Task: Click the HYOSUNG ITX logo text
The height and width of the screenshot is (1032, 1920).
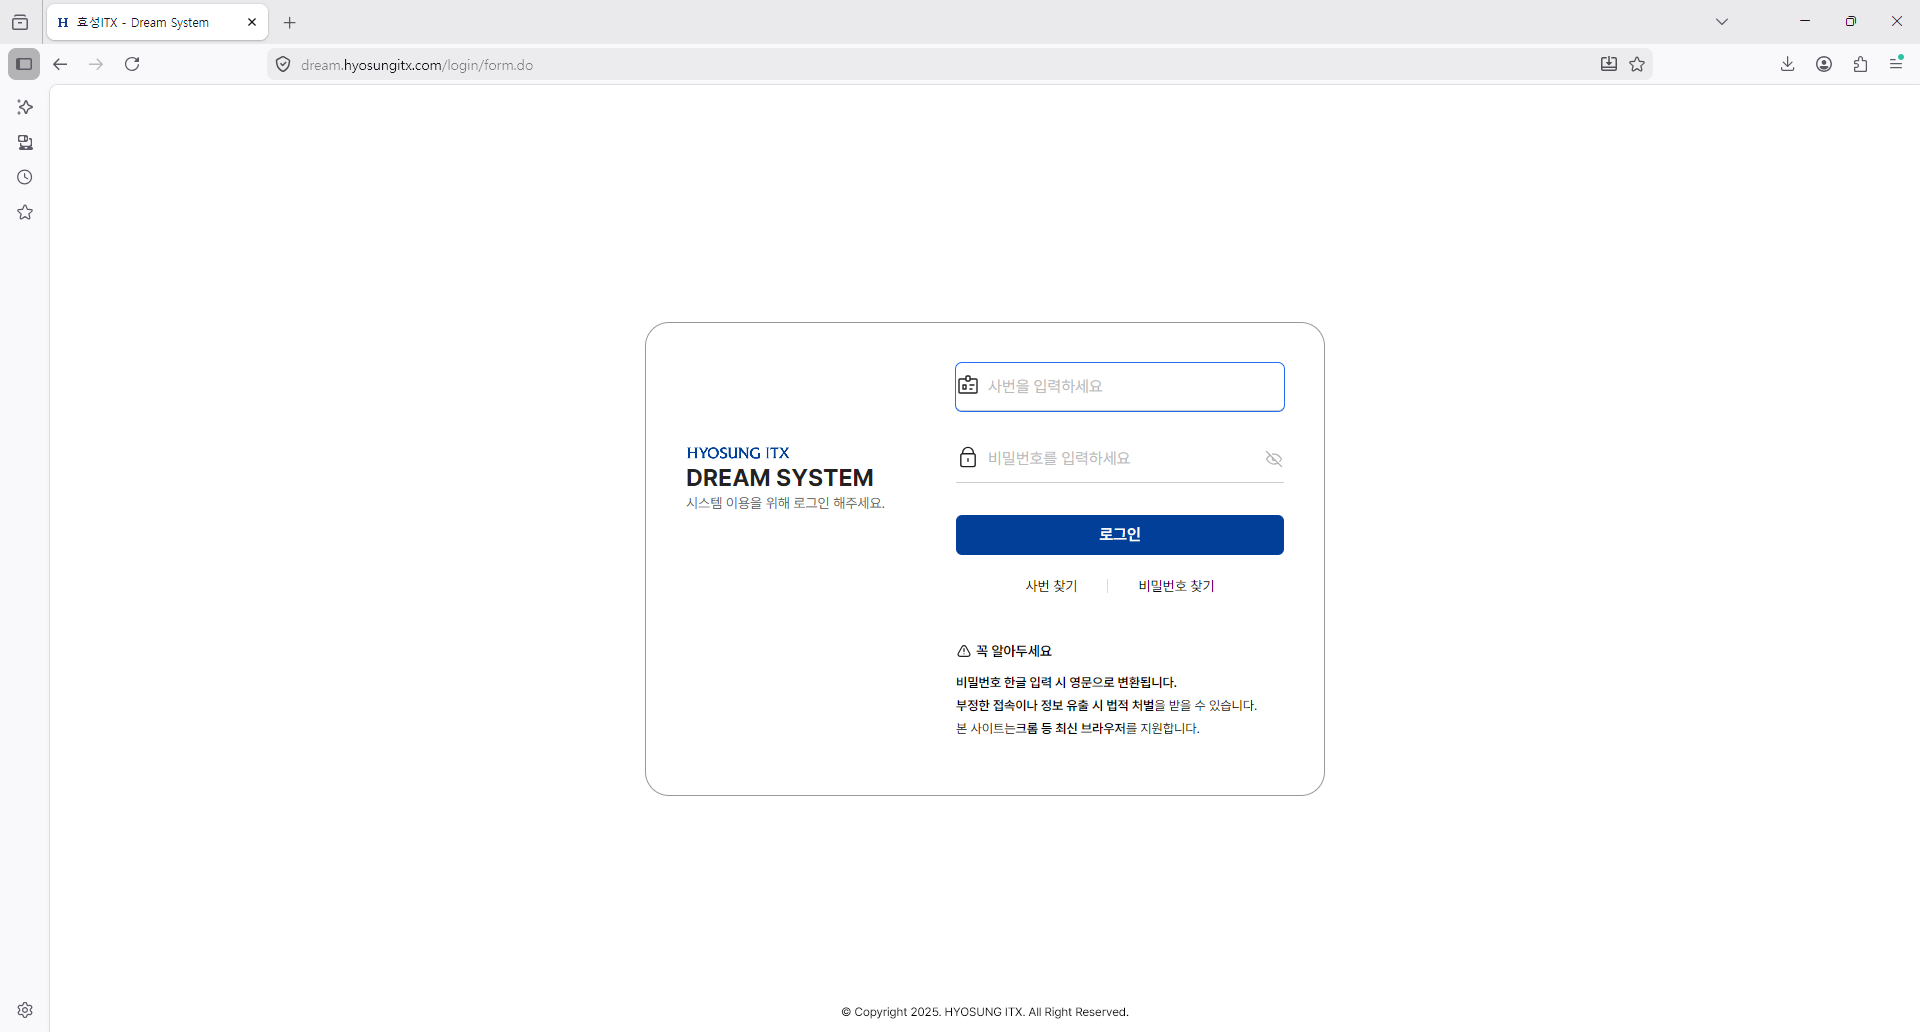Action: [738, 453]
